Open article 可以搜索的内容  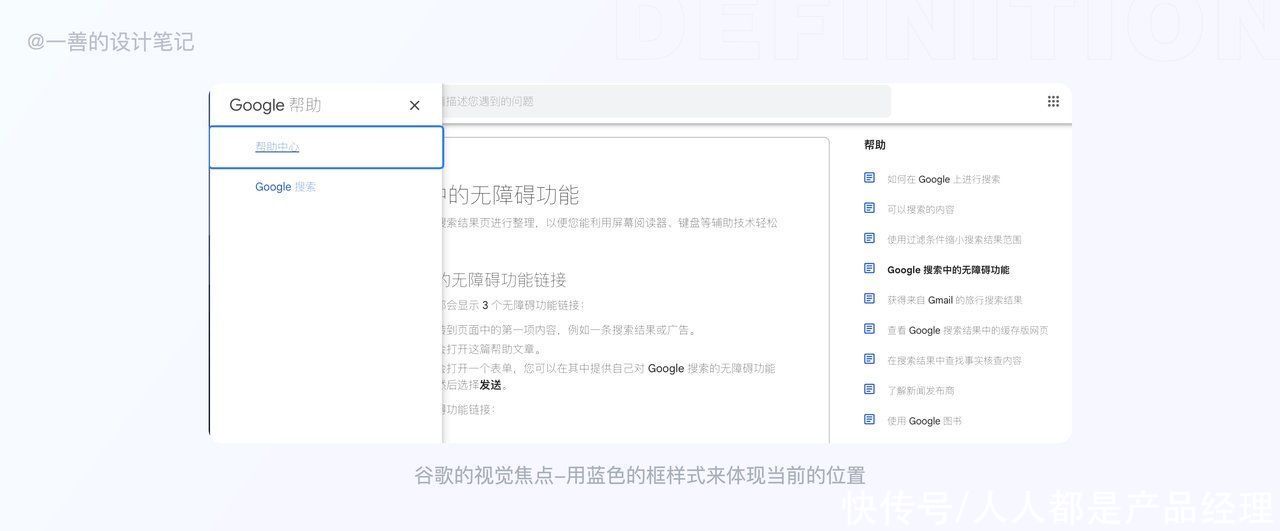(921, 209)
